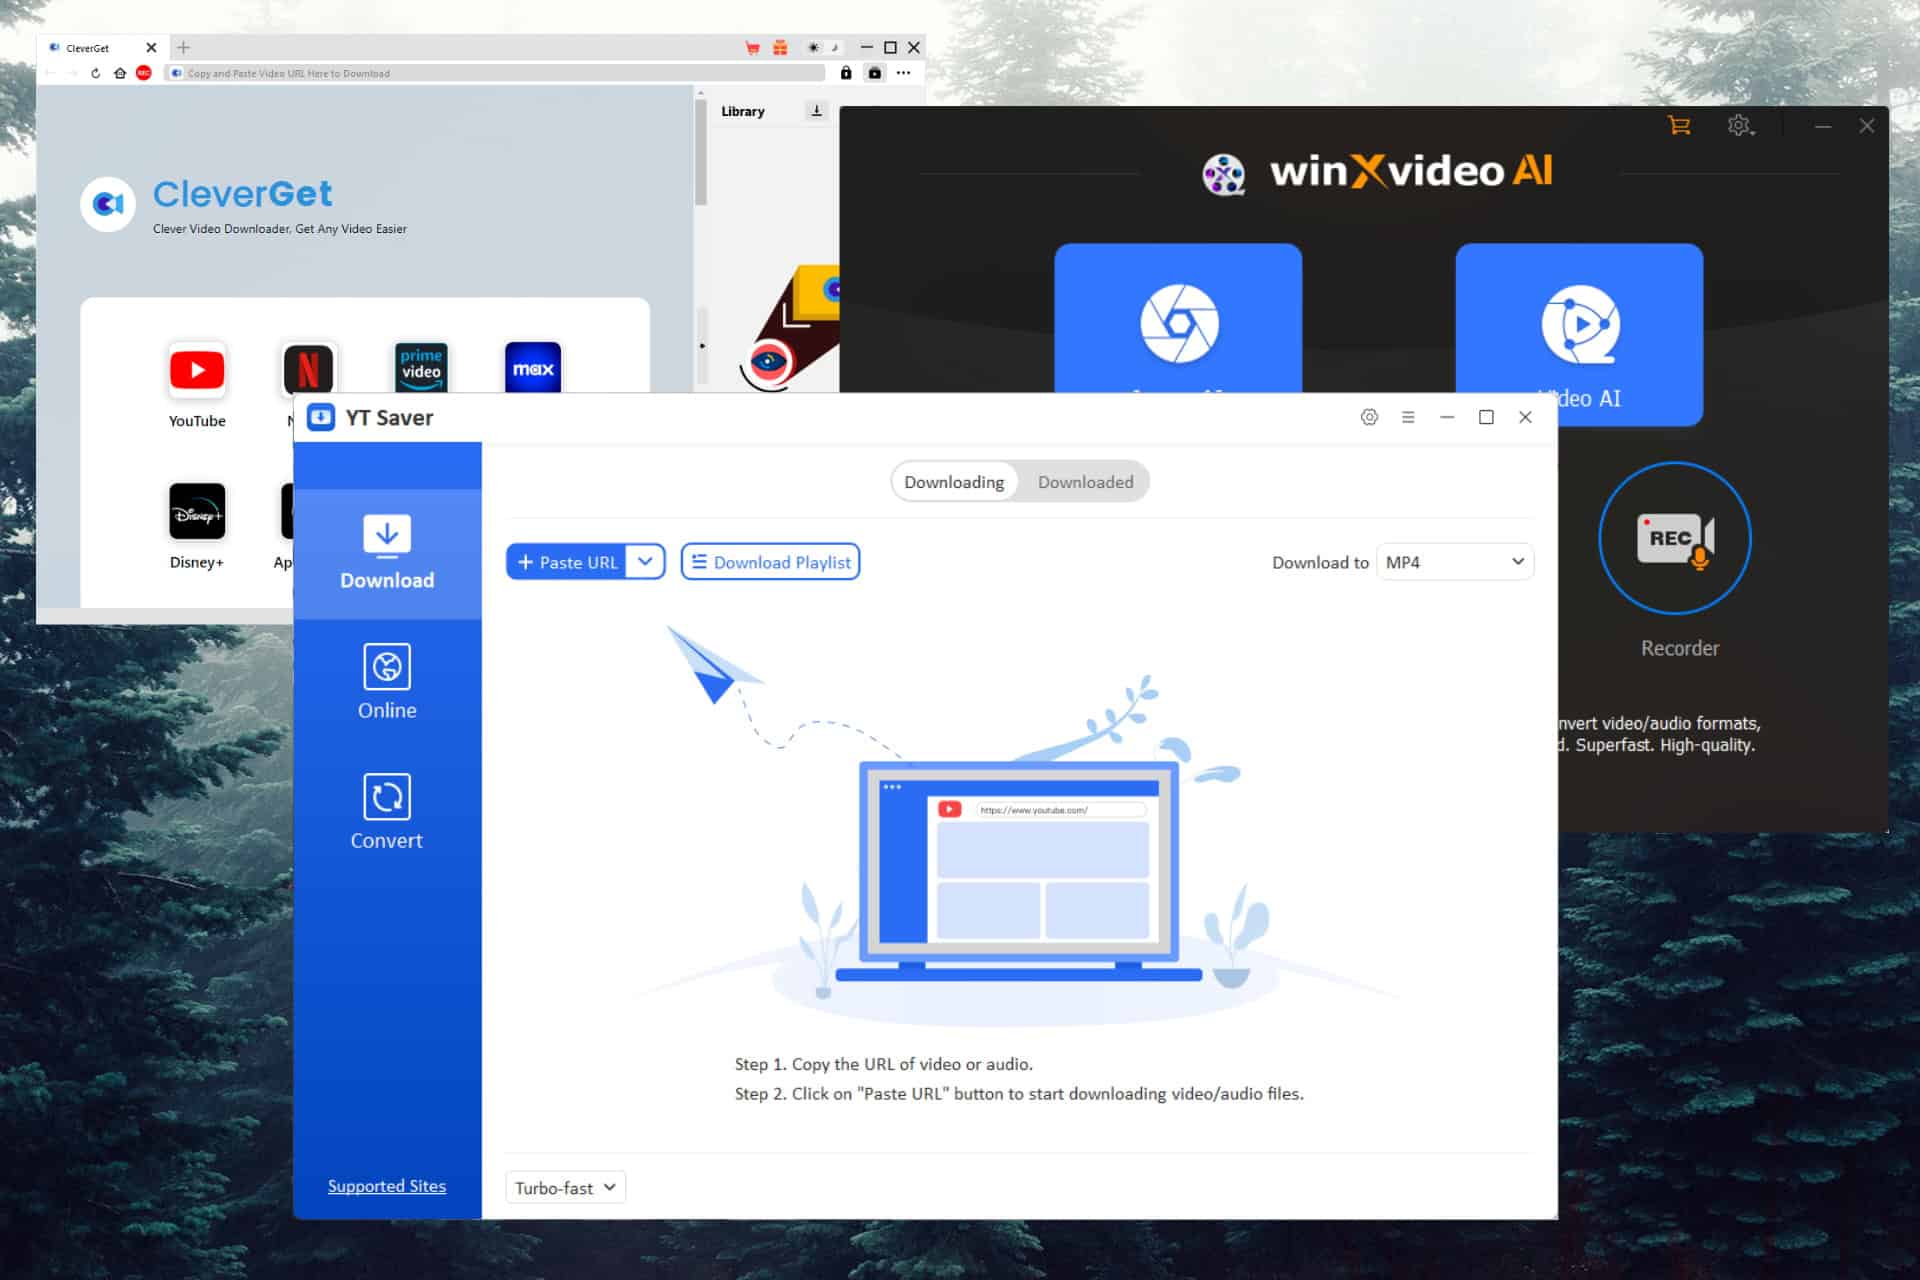Switch to Downloaded tab
This screenshot has height=1280, width=1920.
pos(1085,482)
